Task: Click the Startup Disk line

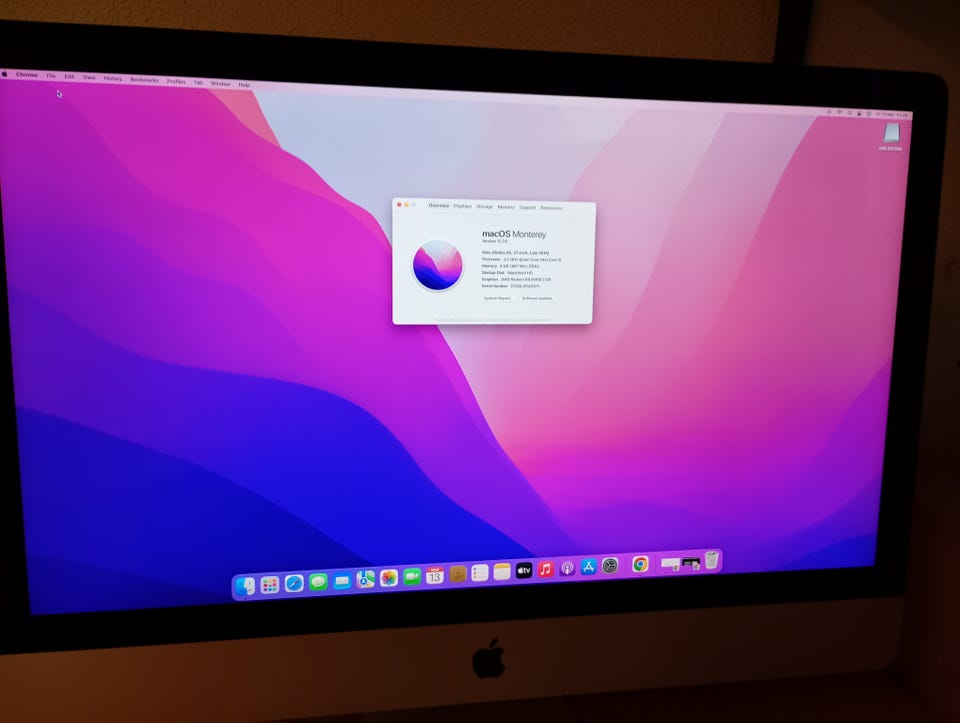Action: [x=507, y=272]
